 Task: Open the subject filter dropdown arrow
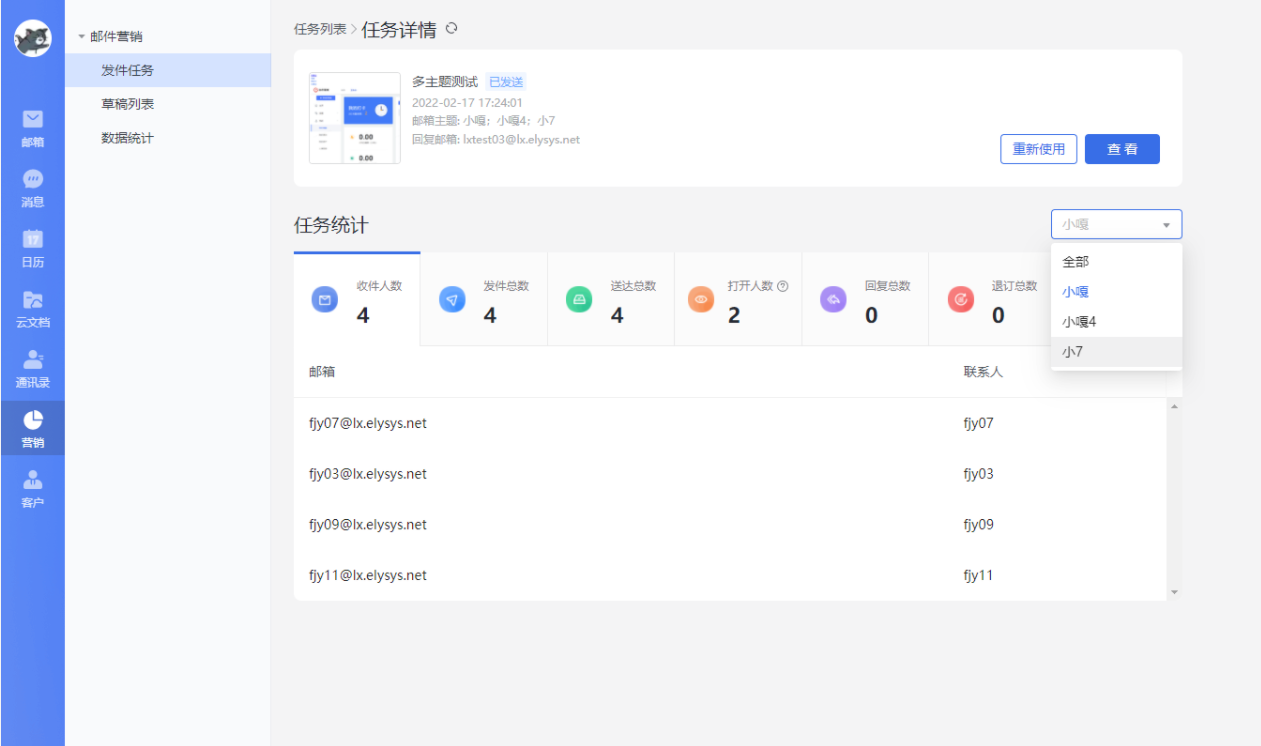[1167, 224]
